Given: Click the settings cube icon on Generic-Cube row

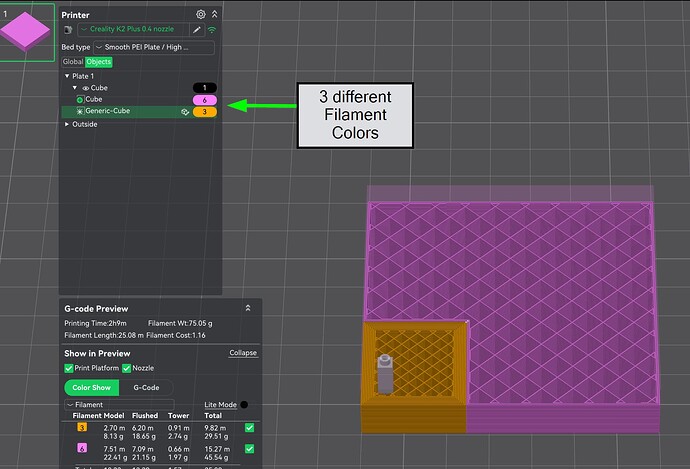Looking at the screenshot, I should click(x=185, y=112).
